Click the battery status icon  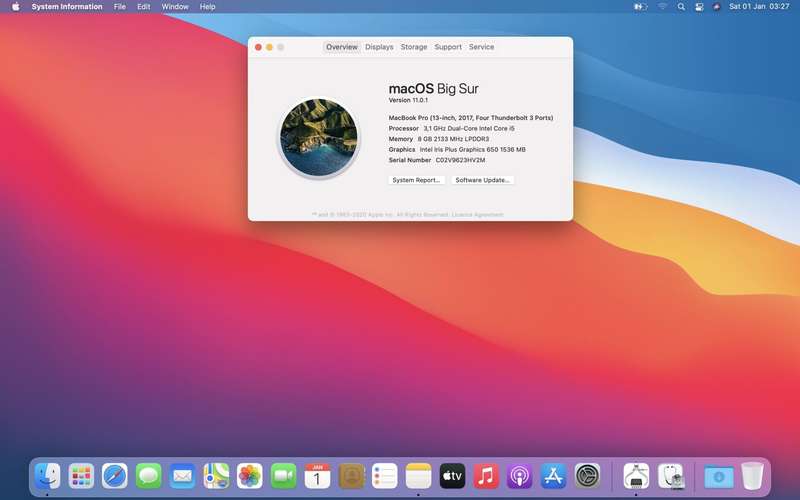point(640,7)
